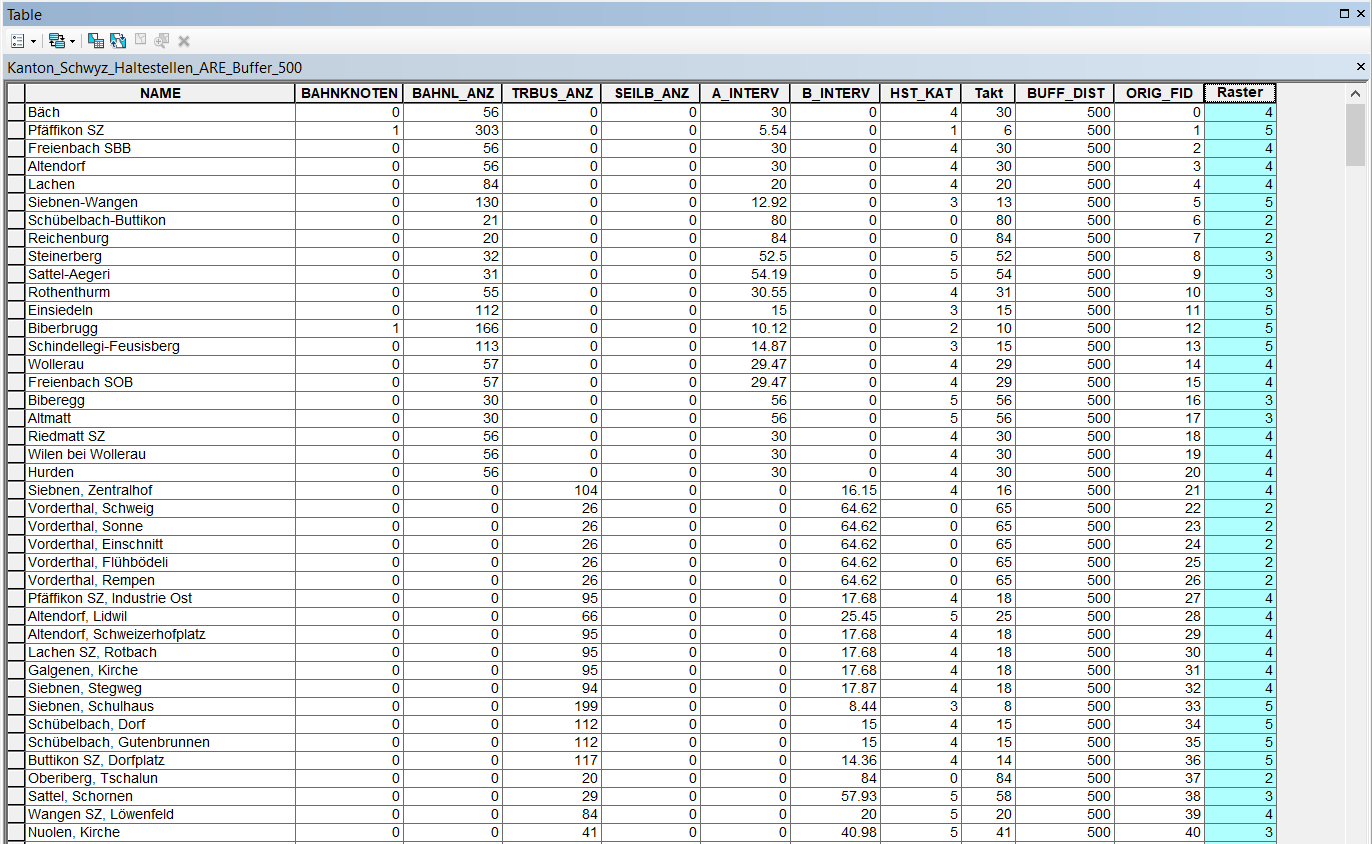Click the vertical scrollbar up arrow
1372x844 pixels.
(x=1355, y=94)
